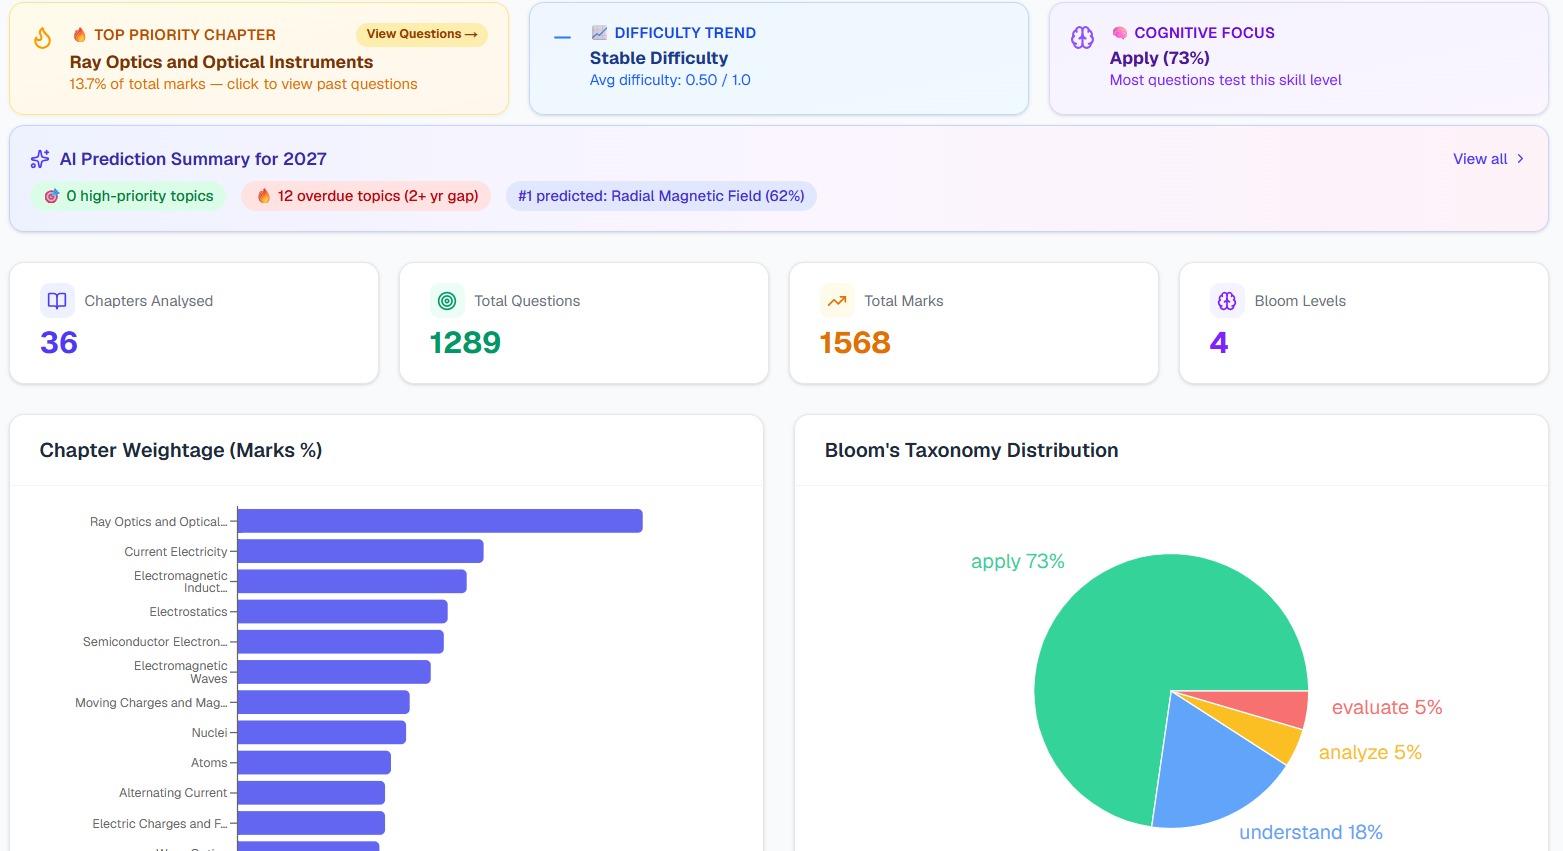
Task: Click the flame icon in Top Priority card
Action: [42, 38]
